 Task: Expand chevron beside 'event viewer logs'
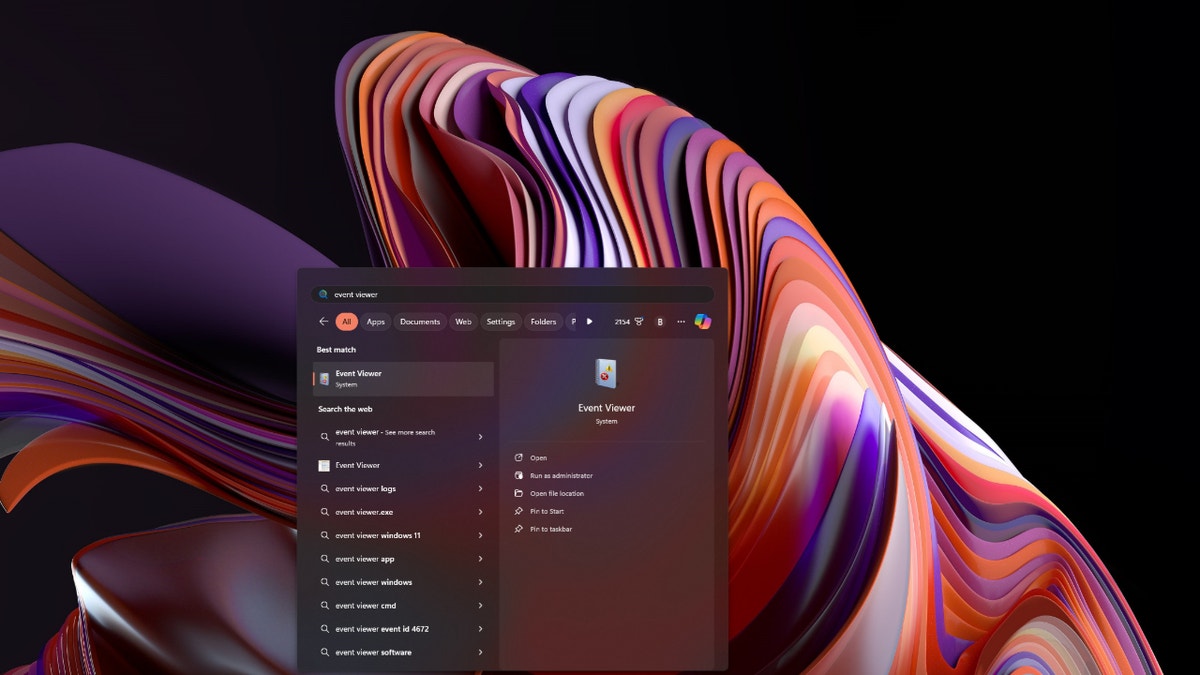[481, 489]
